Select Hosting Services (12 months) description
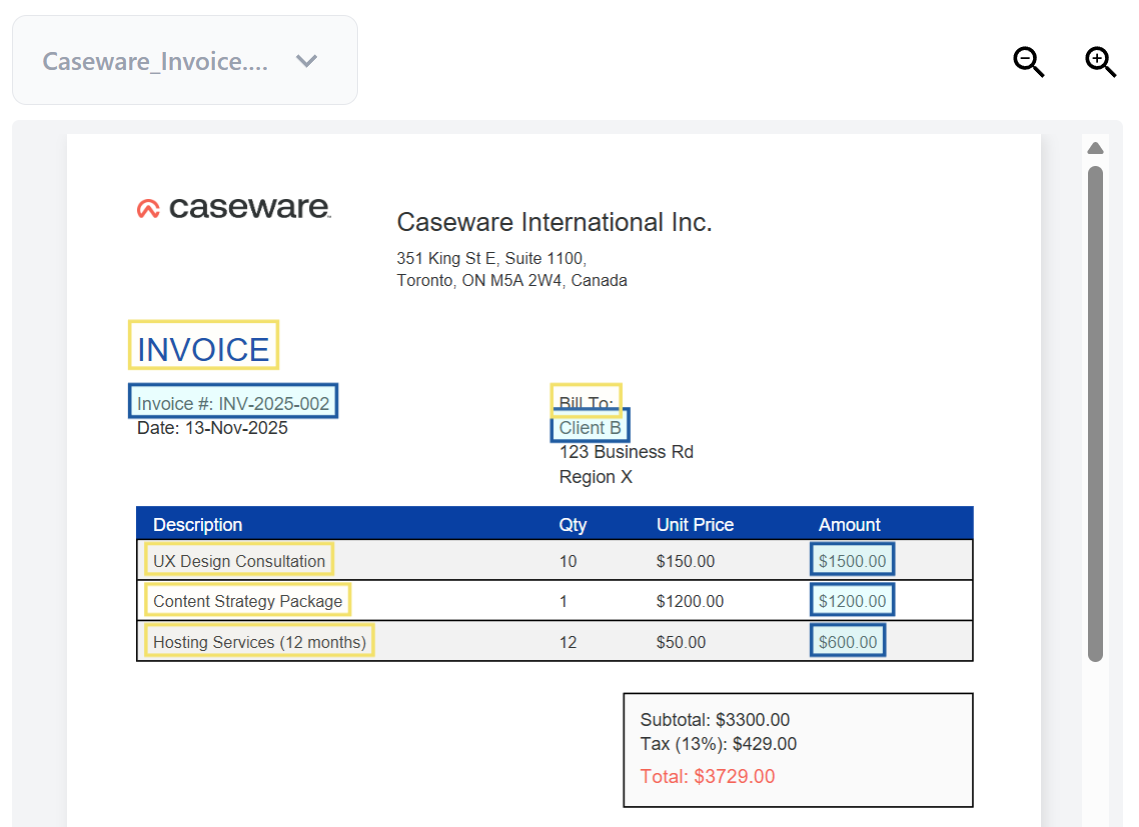 tap(259, 641)
